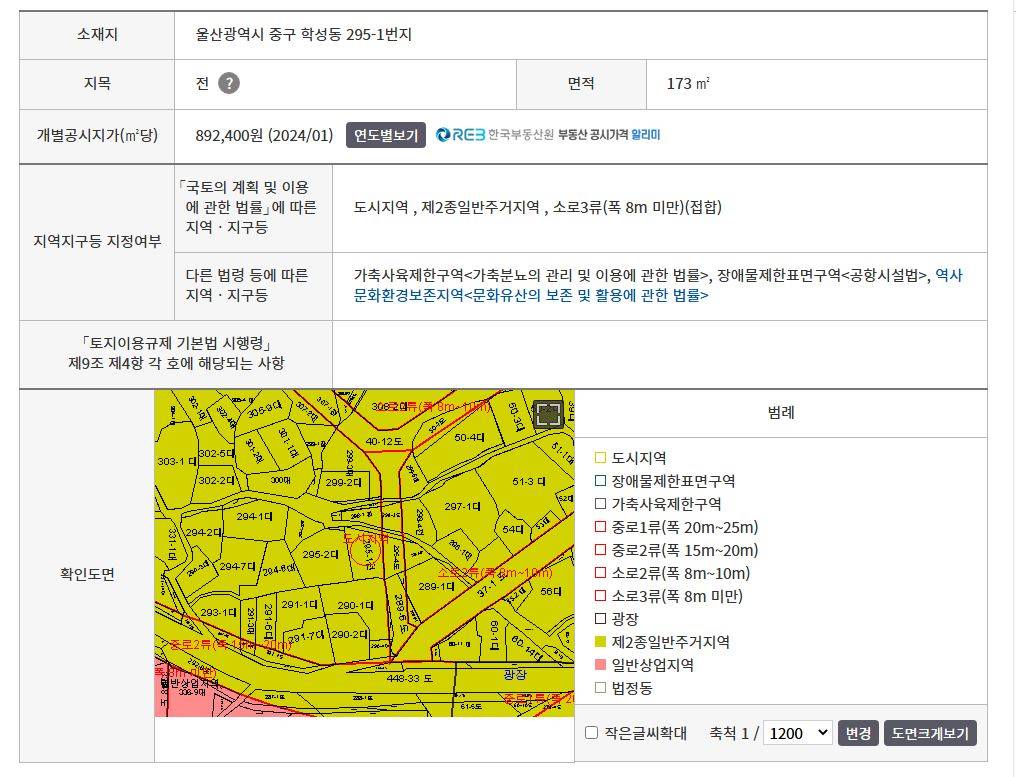Click the red-circled target parcel on the map
1016x777 pixels.
pyautogui.click(x=365, y=551)
